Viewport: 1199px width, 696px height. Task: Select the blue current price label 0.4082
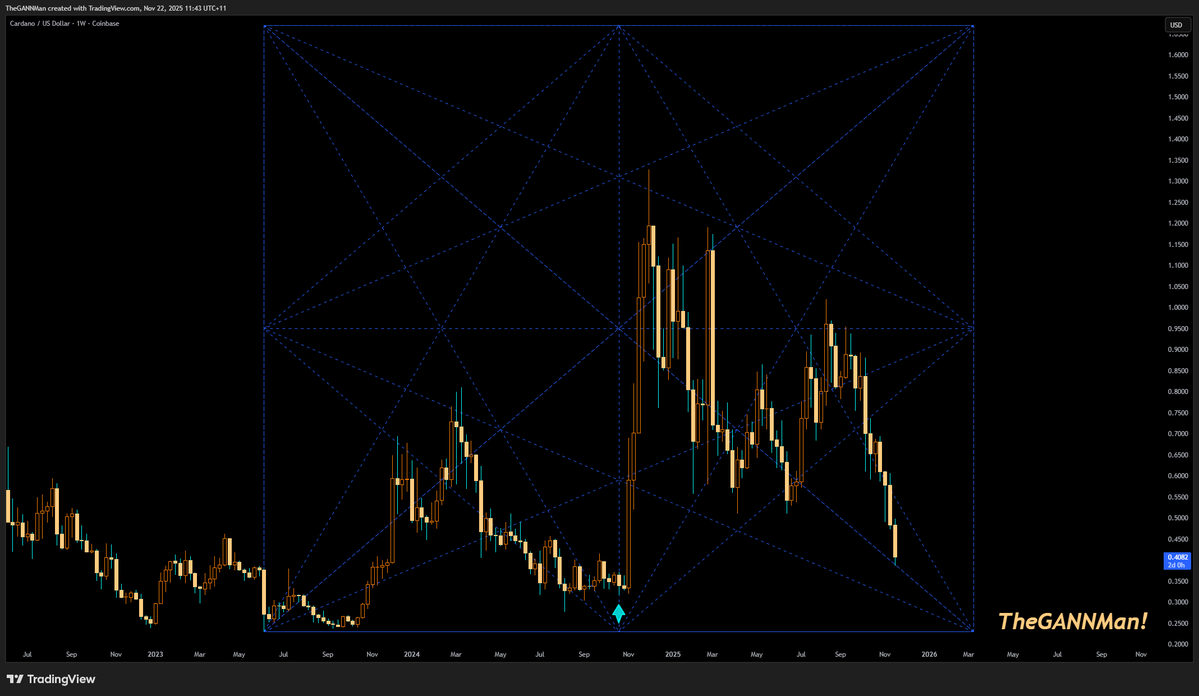1176,555
